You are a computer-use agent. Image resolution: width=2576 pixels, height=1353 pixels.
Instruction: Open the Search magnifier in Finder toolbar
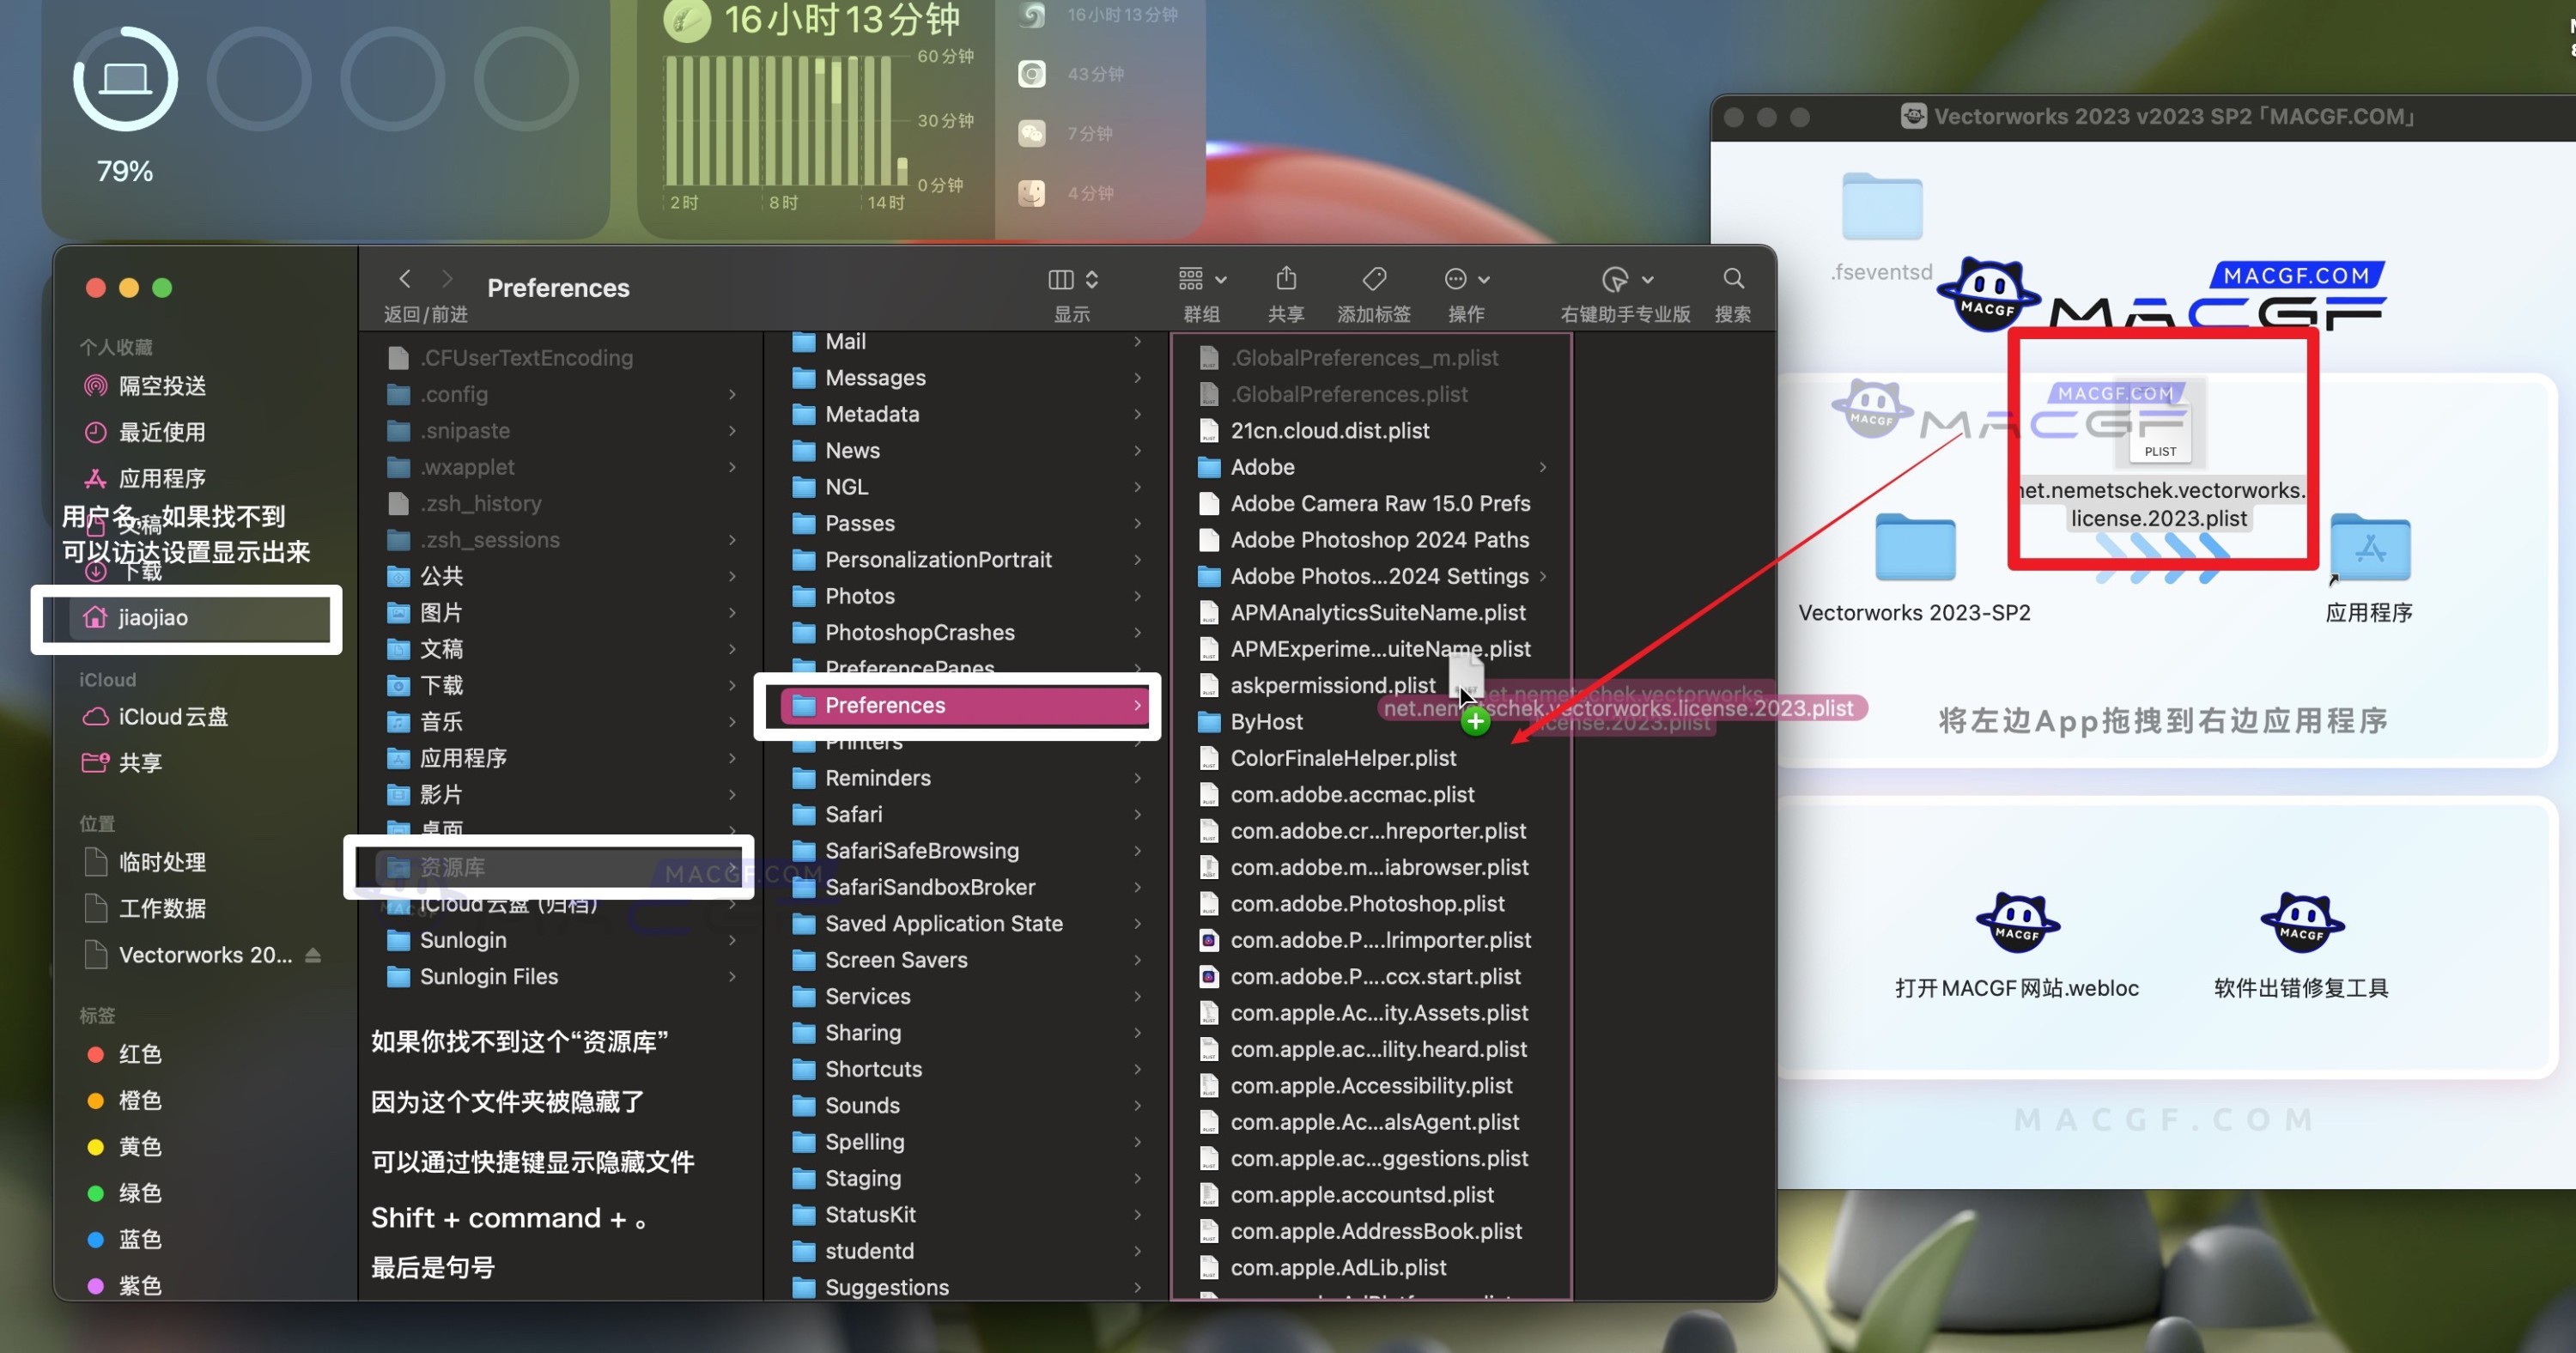1733,279
